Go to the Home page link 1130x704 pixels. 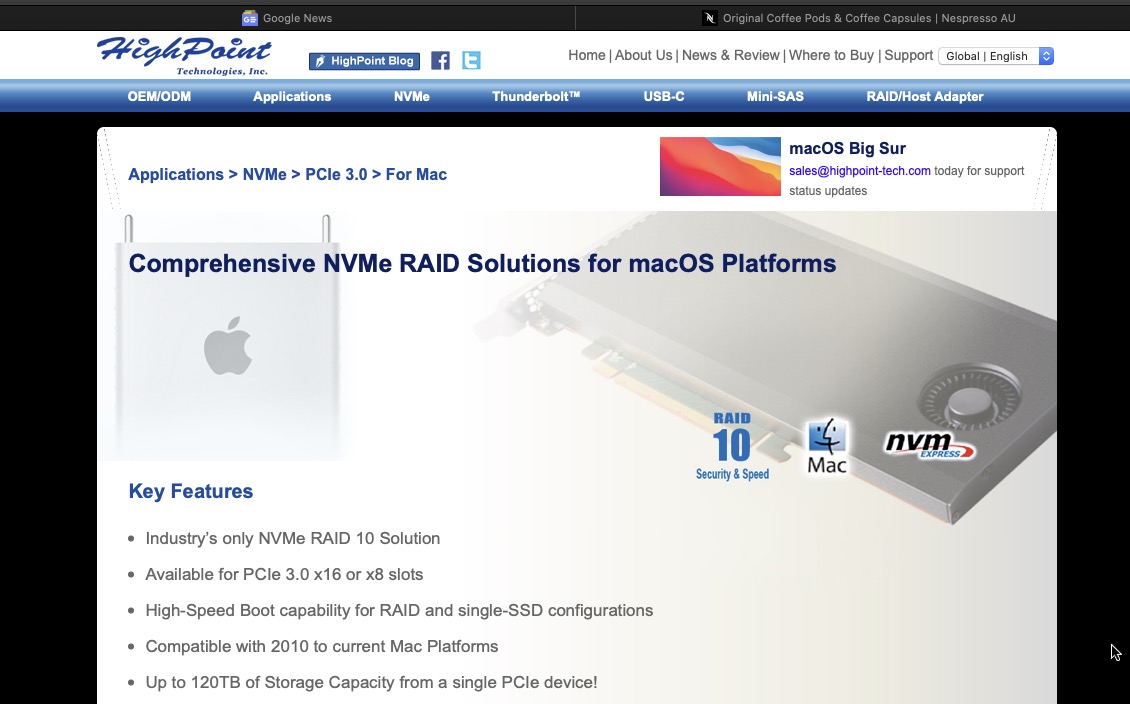[x=587, y=55]
